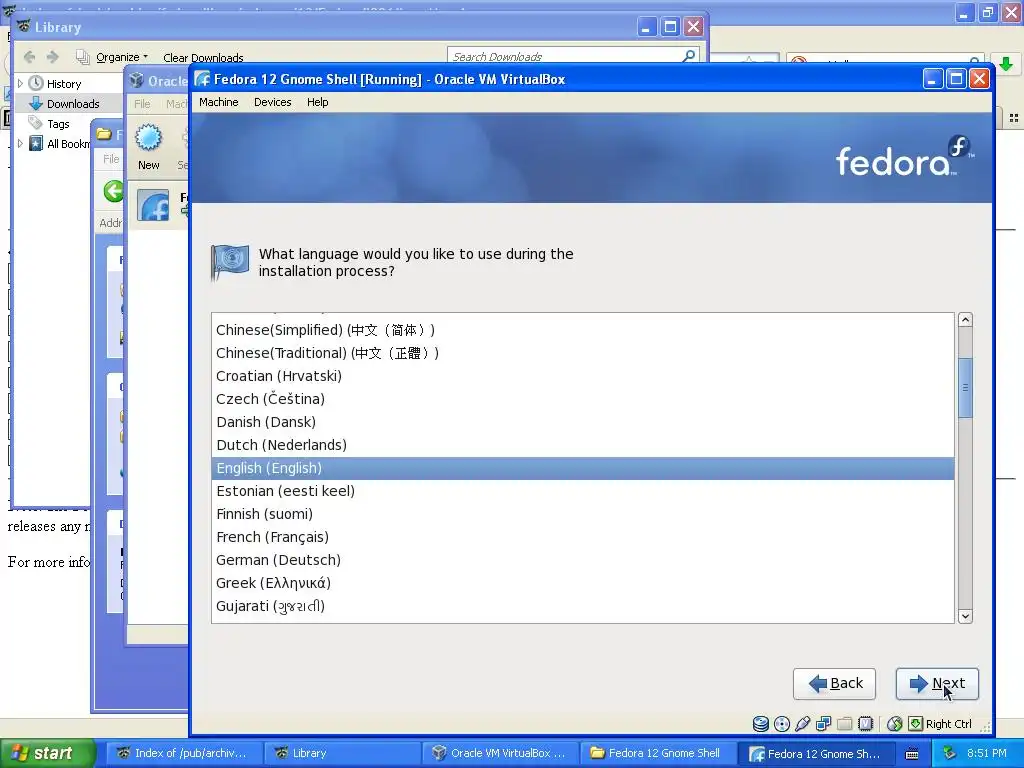
Task: Select German (Deutsch)
Action: click(x=583, y=560)
